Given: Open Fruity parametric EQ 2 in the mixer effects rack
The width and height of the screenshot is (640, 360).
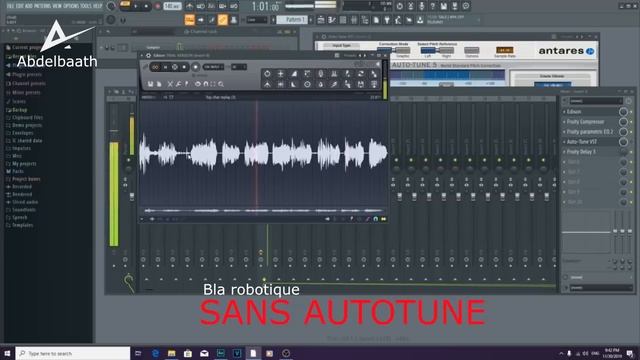Looking at the screenshot, I should (x=591, y=131).
